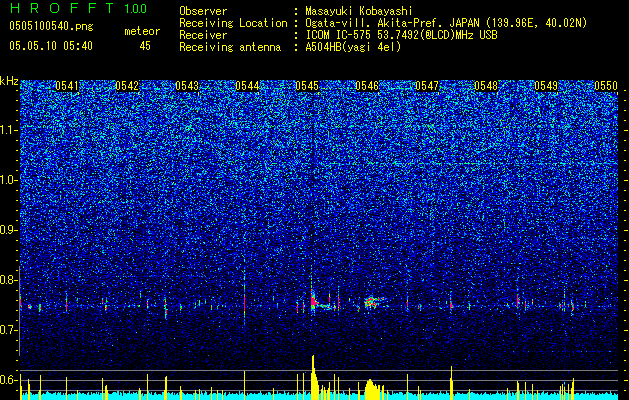Click the 0545 time marker

pyautogui.click(x=307, y=86)
